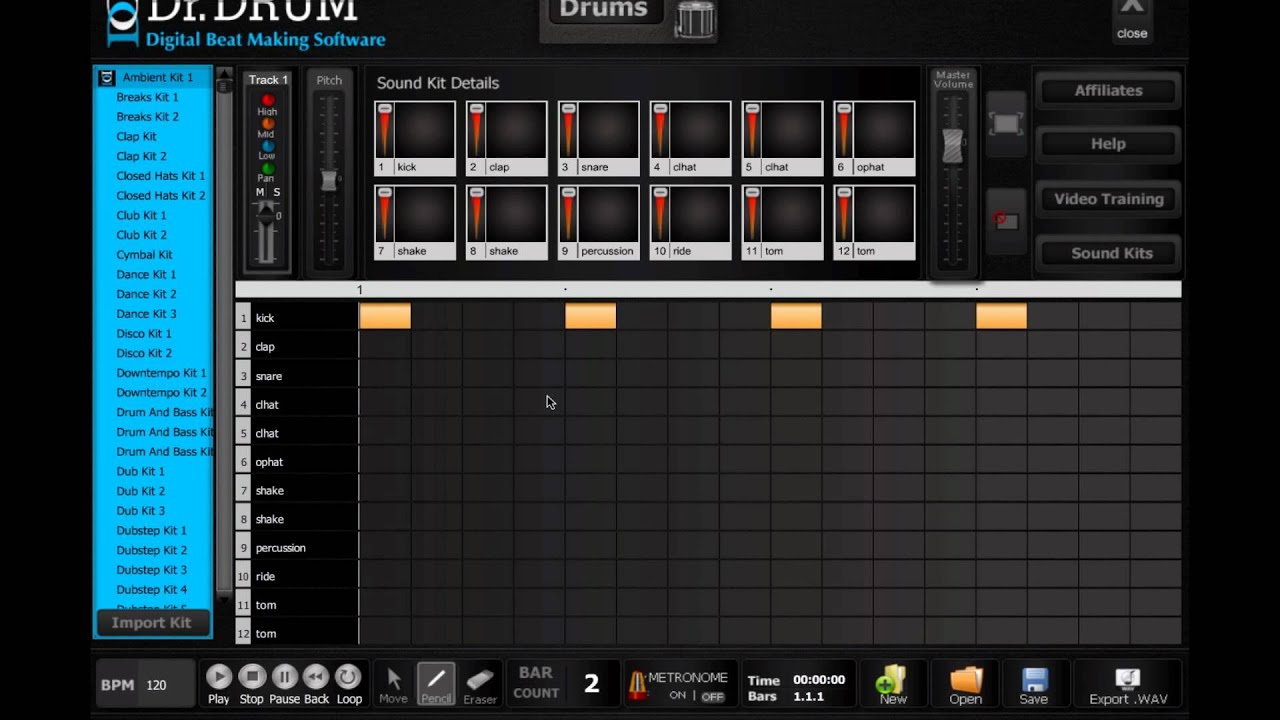
Task: Turn the metronome OFF
Action: [712, 697]
